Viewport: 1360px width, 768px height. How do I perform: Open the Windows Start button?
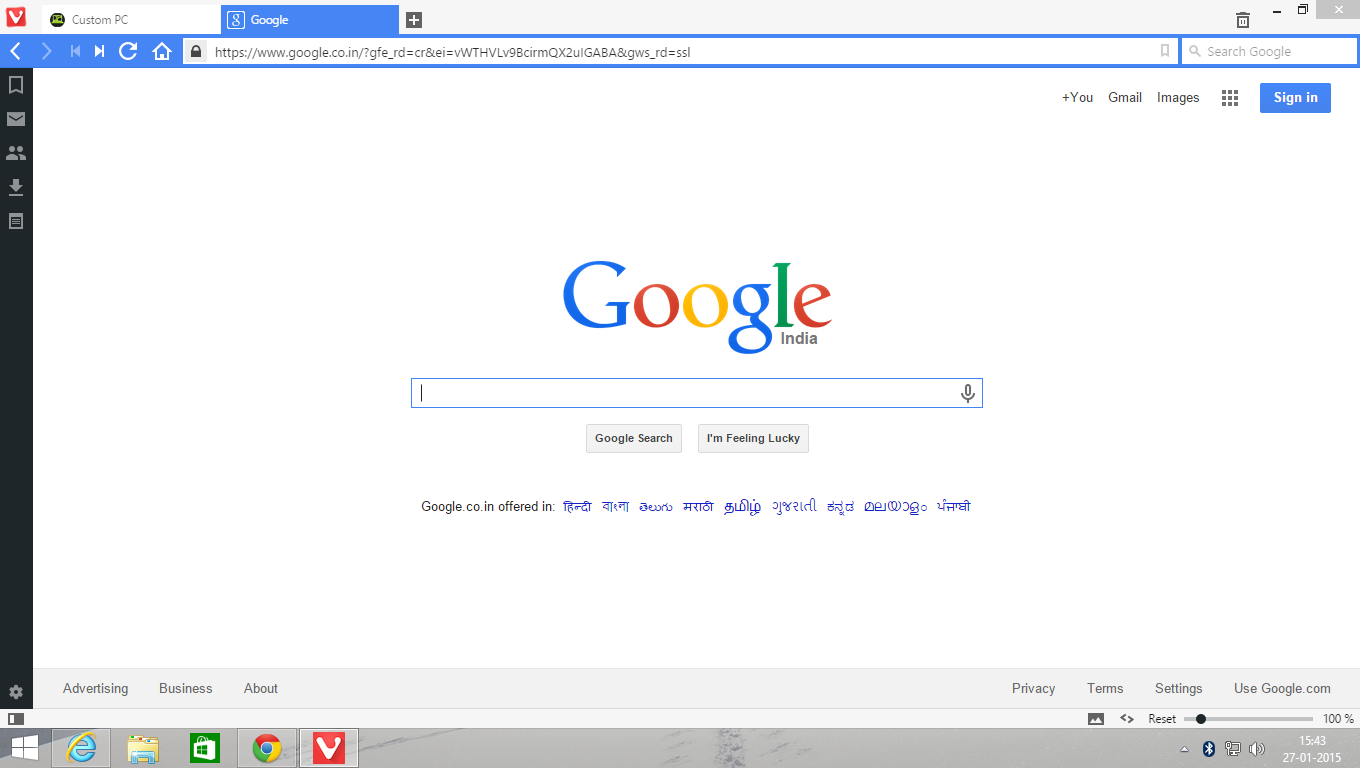tap(25, 748)
